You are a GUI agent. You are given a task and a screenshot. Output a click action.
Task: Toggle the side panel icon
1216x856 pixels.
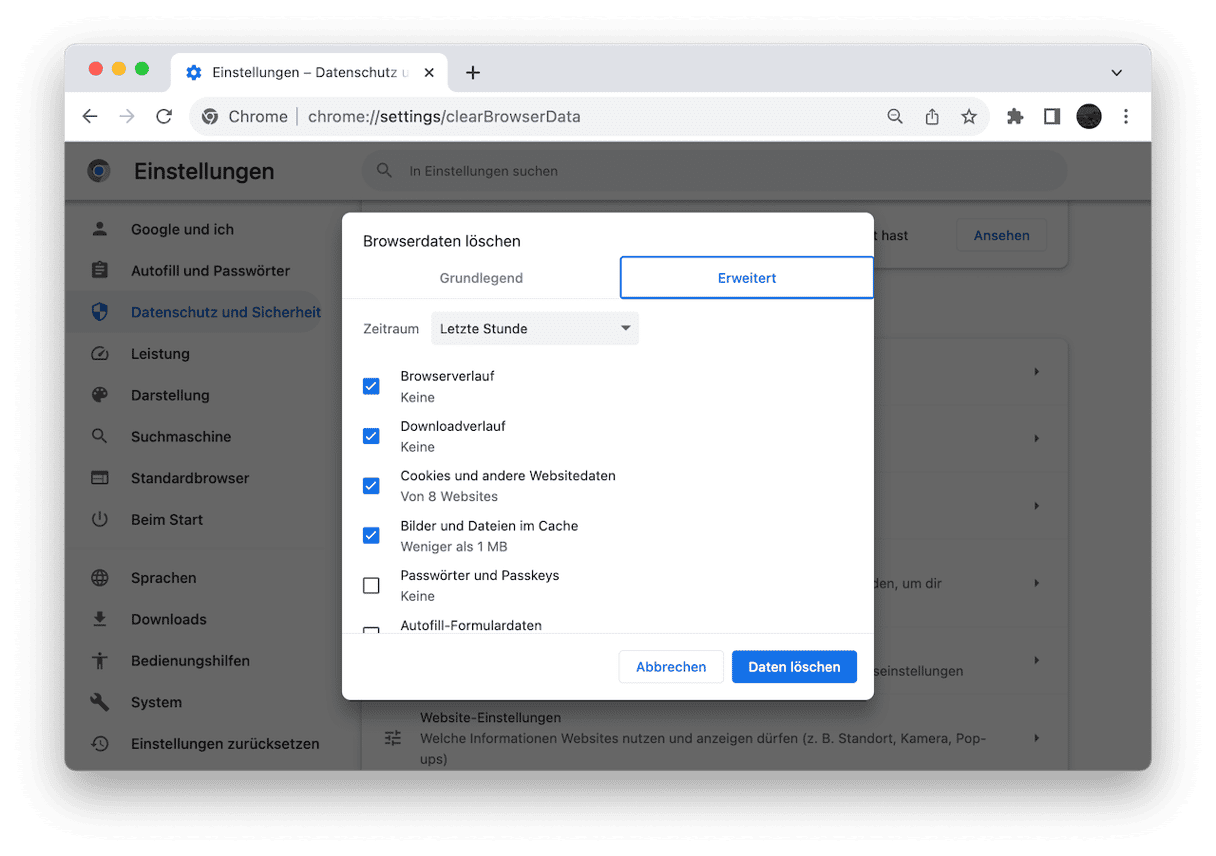coord(1051,117)
